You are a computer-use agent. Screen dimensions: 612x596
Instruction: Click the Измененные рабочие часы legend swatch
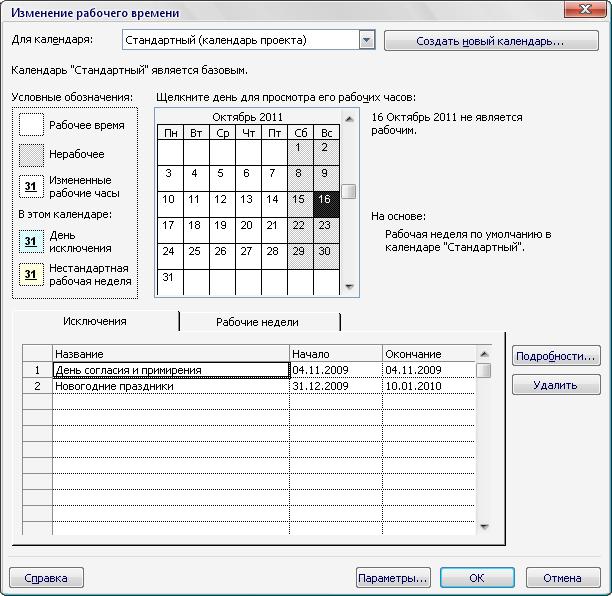(x=32, y=186)
